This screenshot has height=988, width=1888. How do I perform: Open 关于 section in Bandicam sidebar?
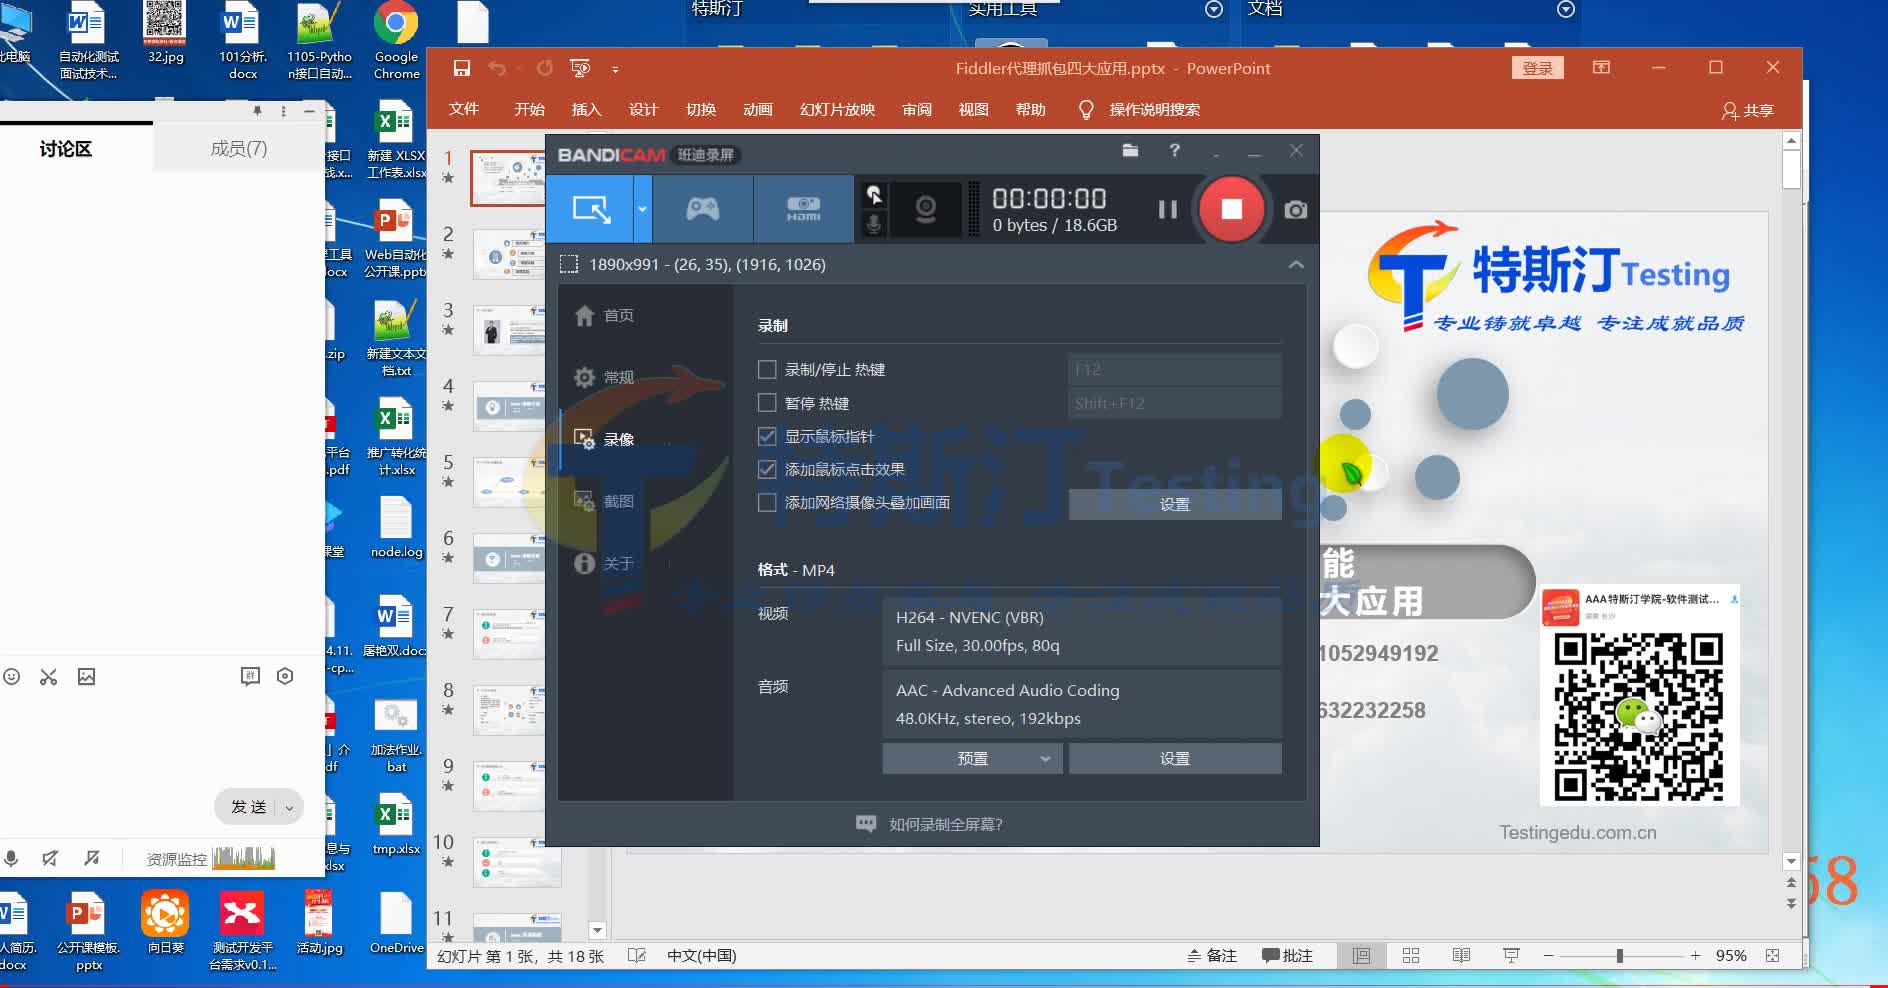point(605,563)
